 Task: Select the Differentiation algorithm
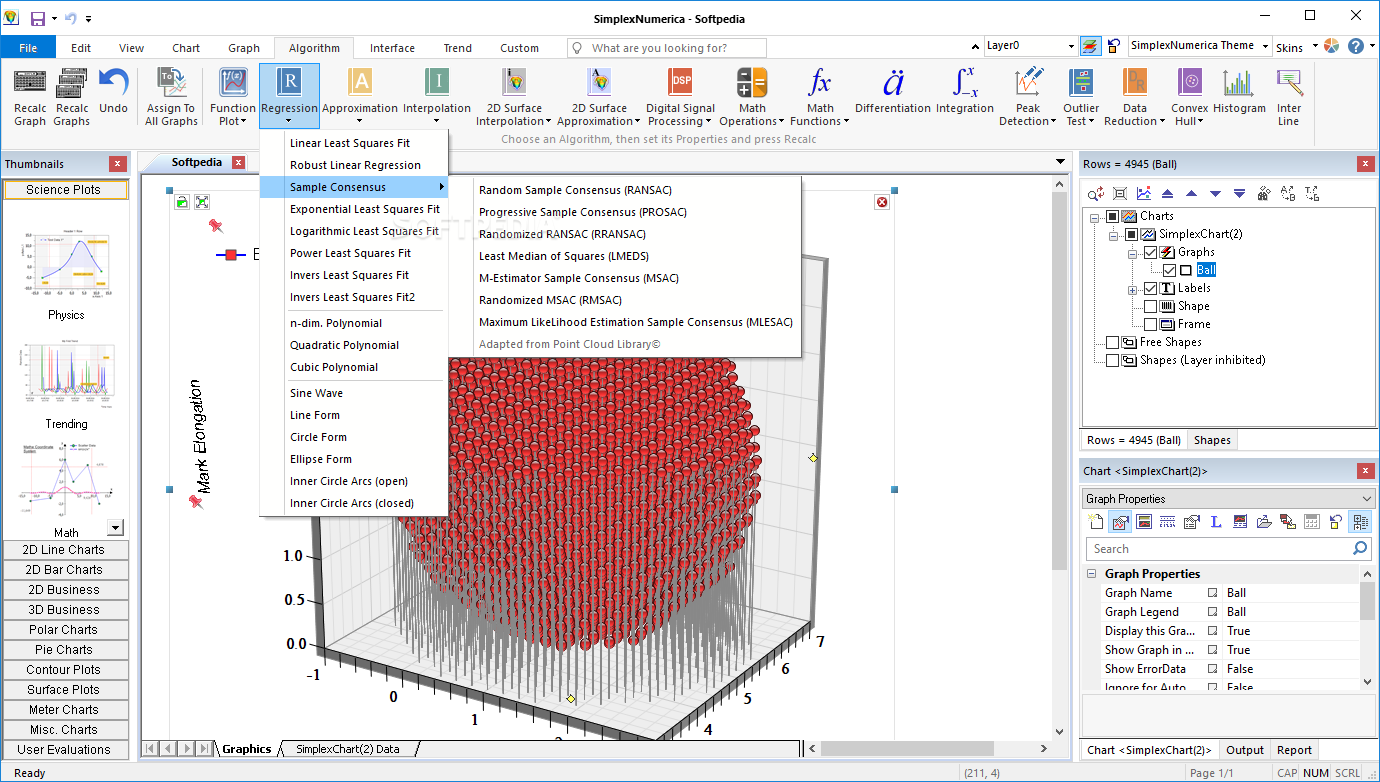(x=893, y=90)
